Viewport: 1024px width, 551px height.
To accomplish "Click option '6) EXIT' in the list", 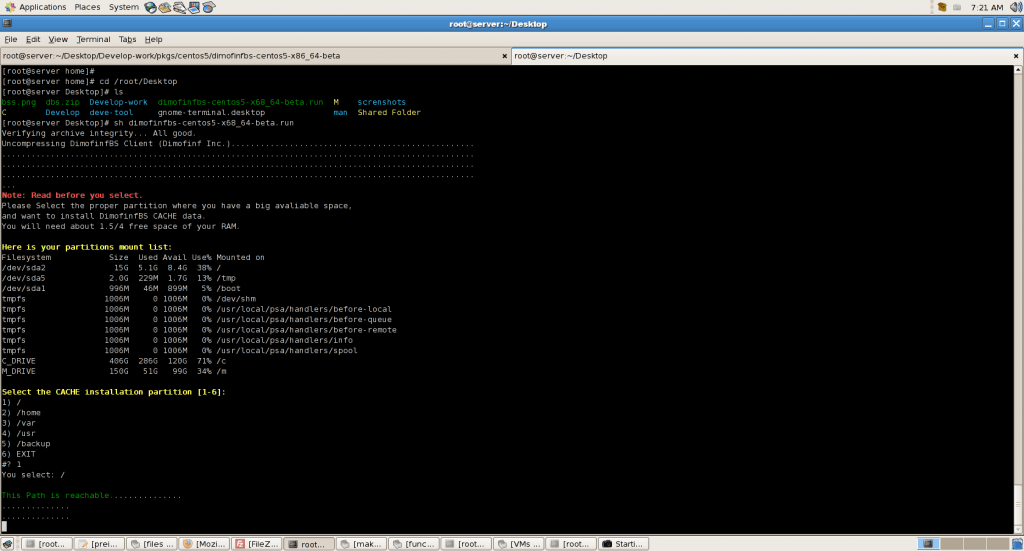I will pos(18,454).
